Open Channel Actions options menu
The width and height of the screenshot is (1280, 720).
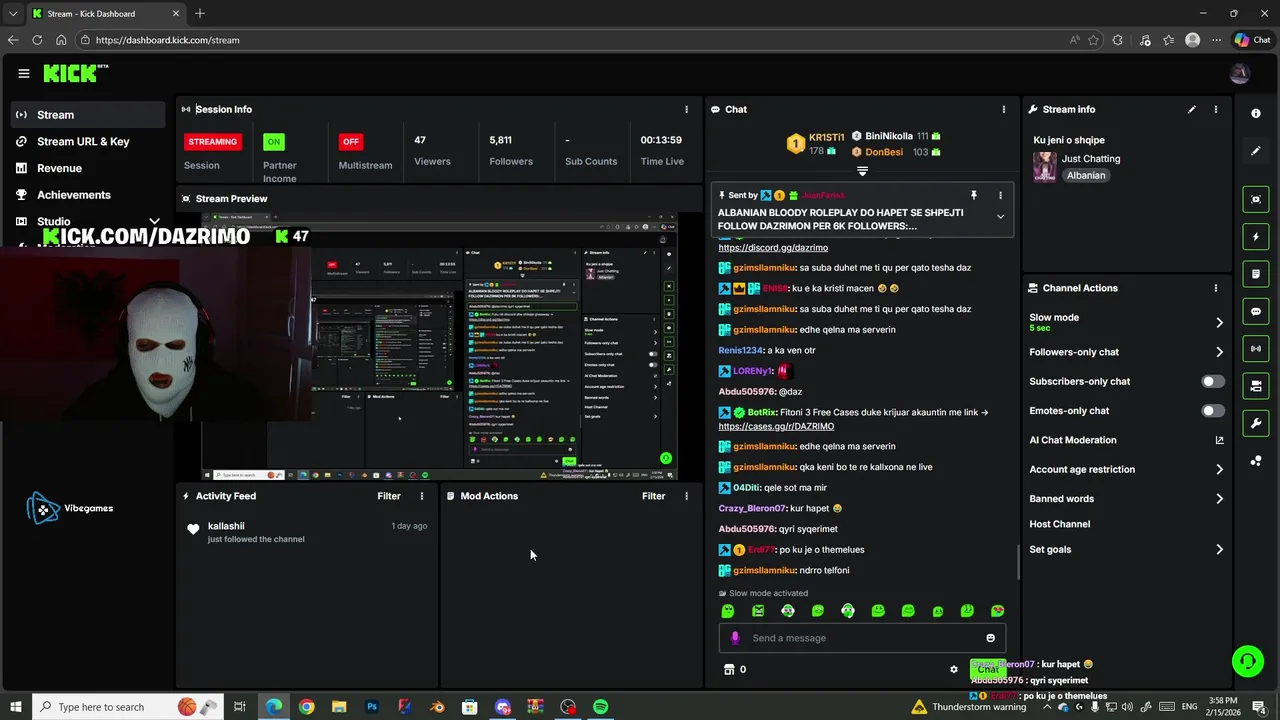(1216, 288)
